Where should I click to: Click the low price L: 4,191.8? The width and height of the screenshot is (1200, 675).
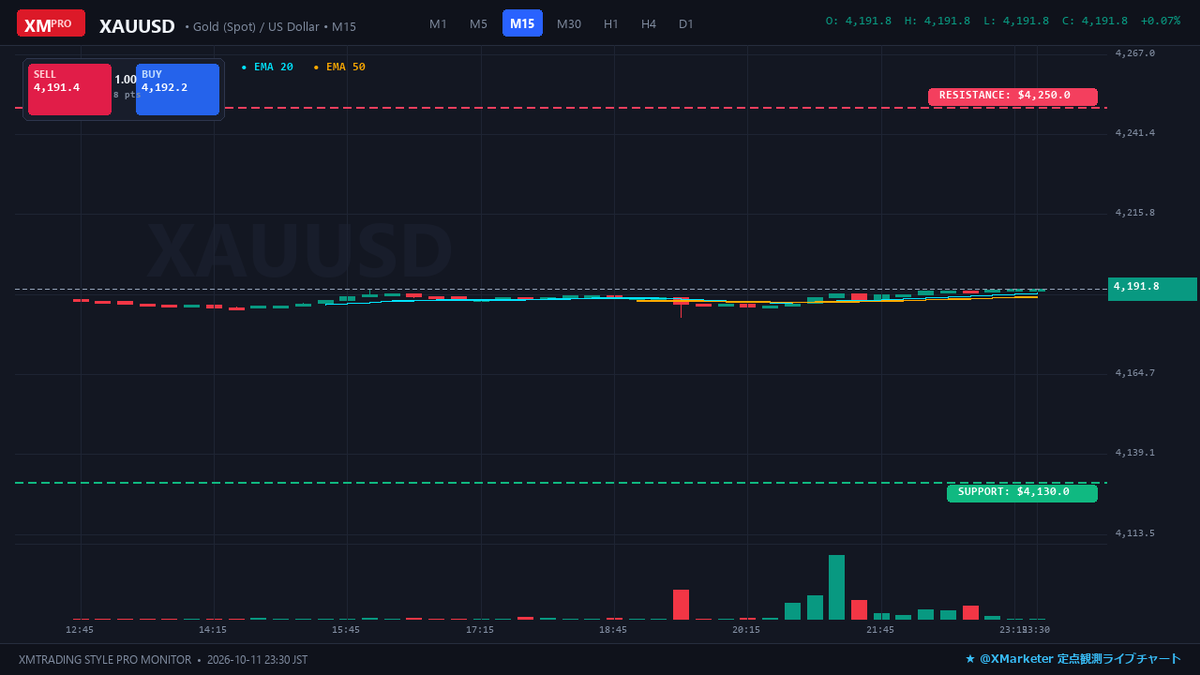tap(1016, 21)
